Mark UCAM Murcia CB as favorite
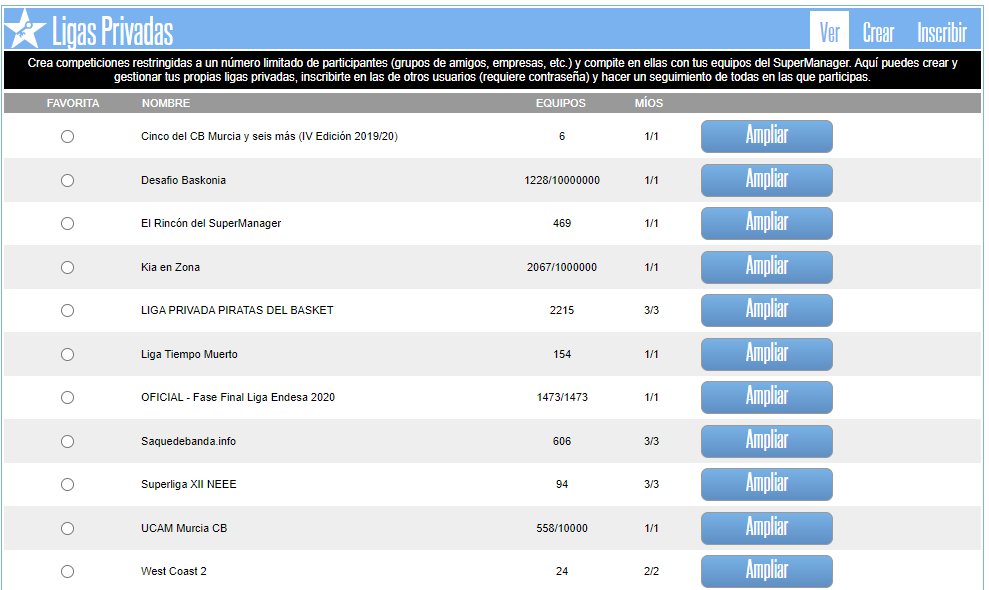This screenshot has width=989, height=590. click(x=67, y=528)
